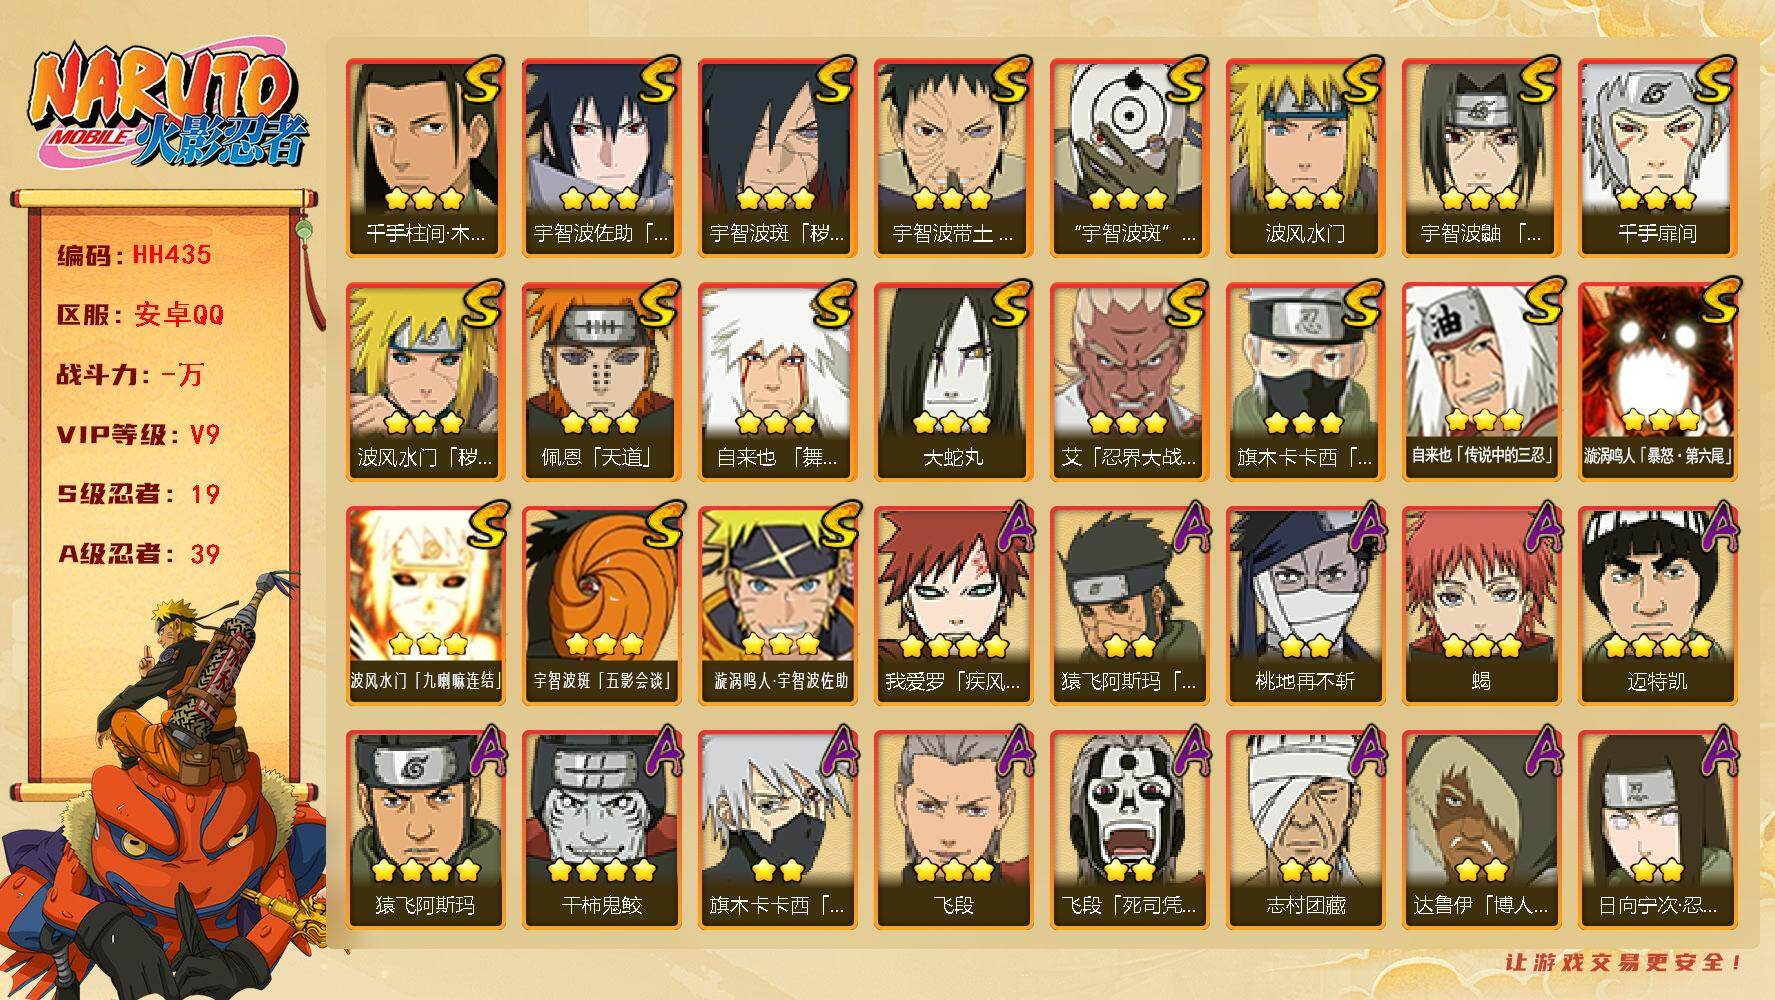Click the A rank badge on 日向宁次 card
The width and height of the screenshot is (1775, 1000).
[1718, 751]
